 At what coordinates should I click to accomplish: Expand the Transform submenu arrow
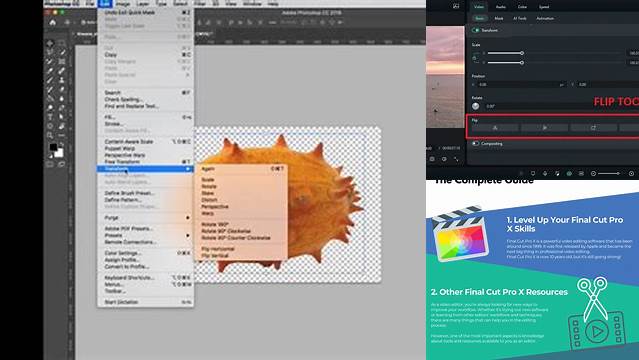point(188,169)
